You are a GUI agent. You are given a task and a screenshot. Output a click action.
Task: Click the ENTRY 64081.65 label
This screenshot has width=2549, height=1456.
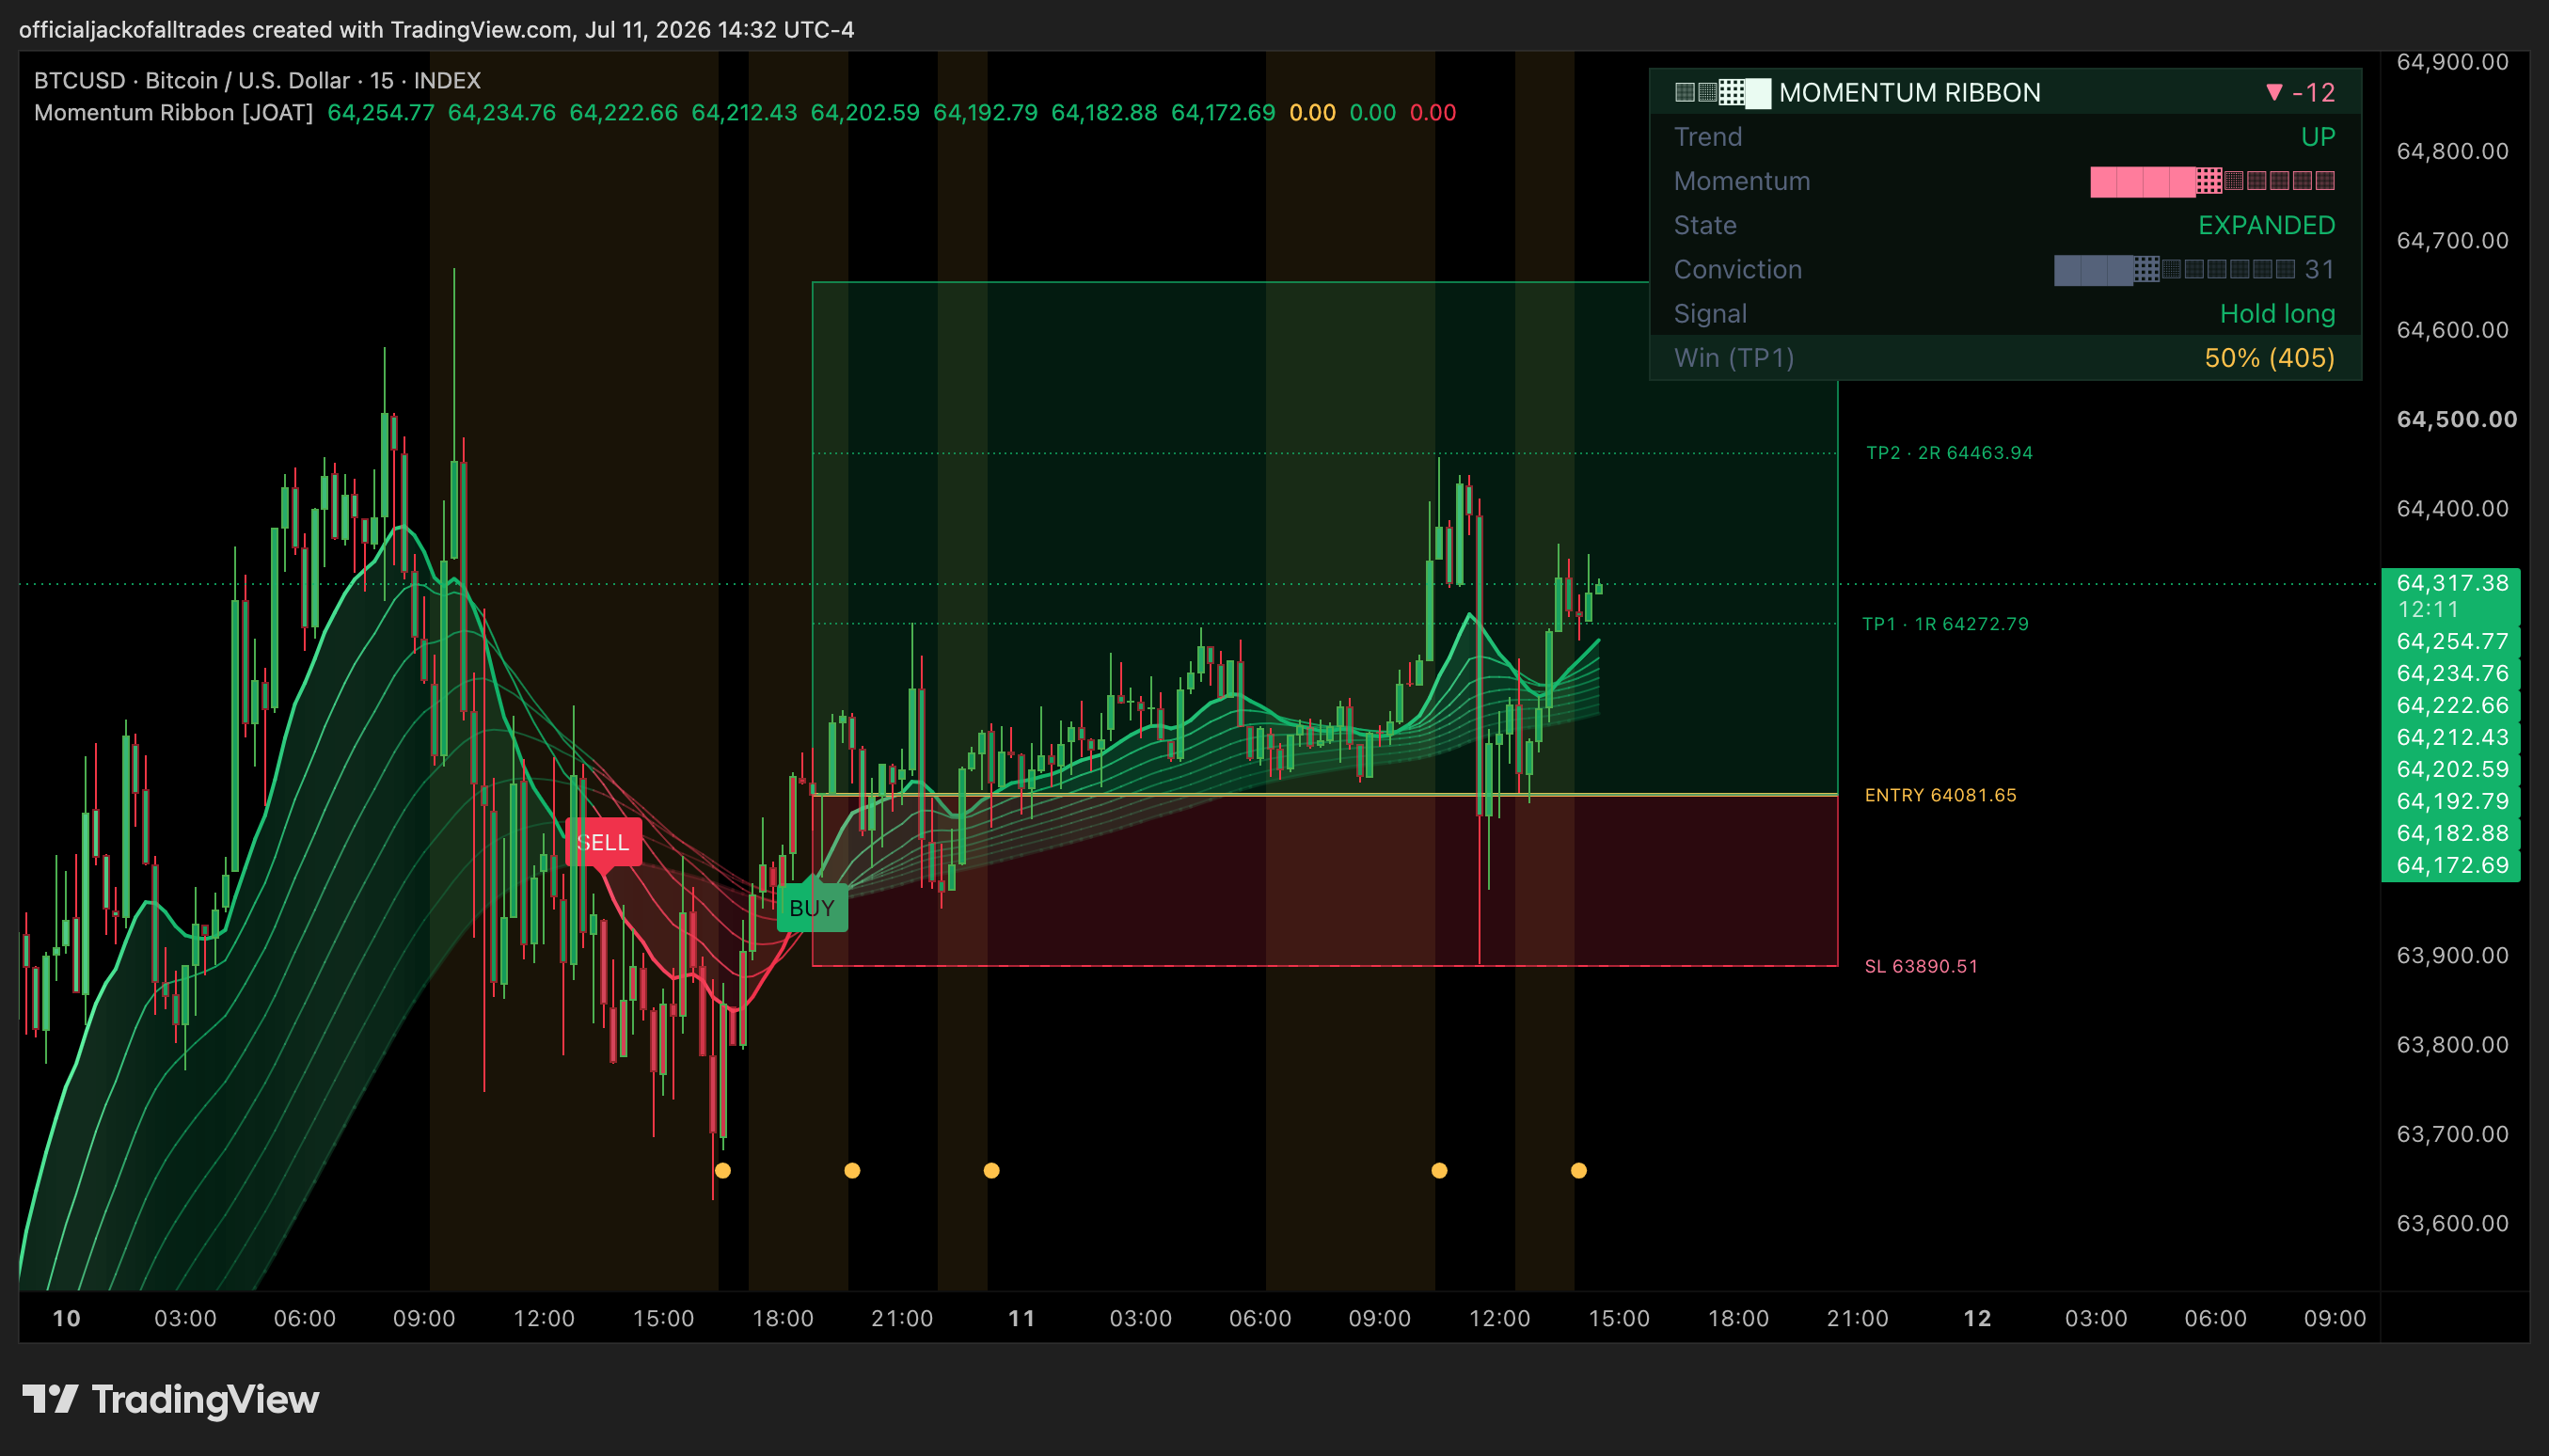click(1940, 795)
